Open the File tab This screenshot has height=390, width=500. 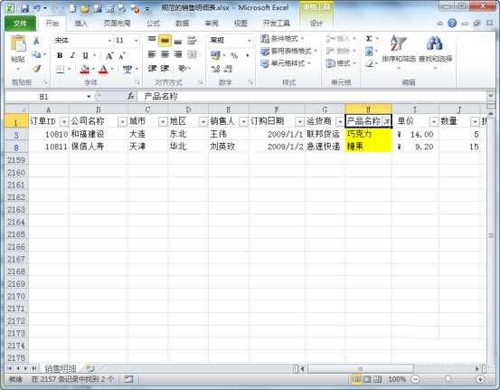point(20,23)
